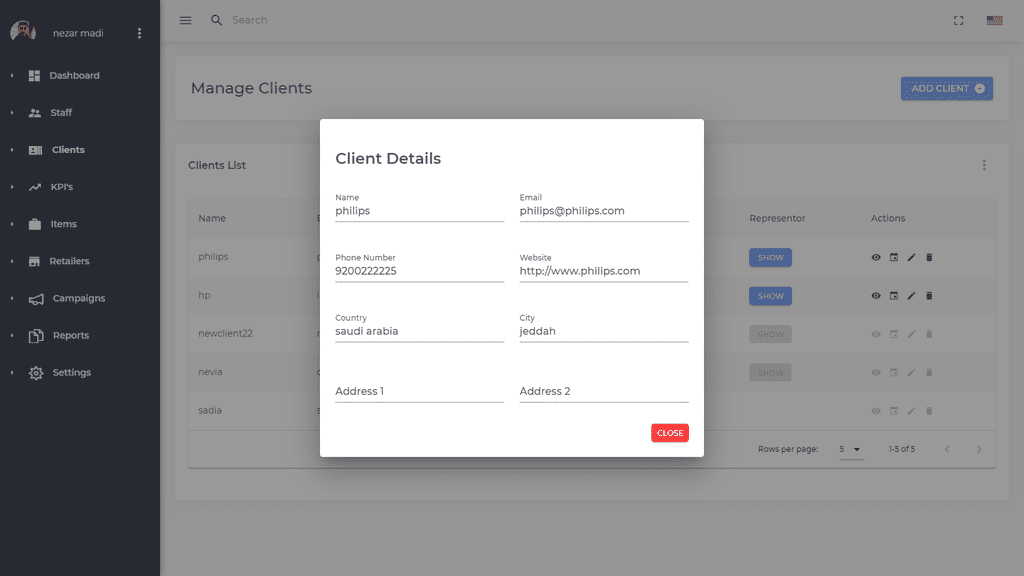This screenshot has width=1024, height=576.
Task: Expand the Items sidebar arrow
Action: (x=12, y=224)
